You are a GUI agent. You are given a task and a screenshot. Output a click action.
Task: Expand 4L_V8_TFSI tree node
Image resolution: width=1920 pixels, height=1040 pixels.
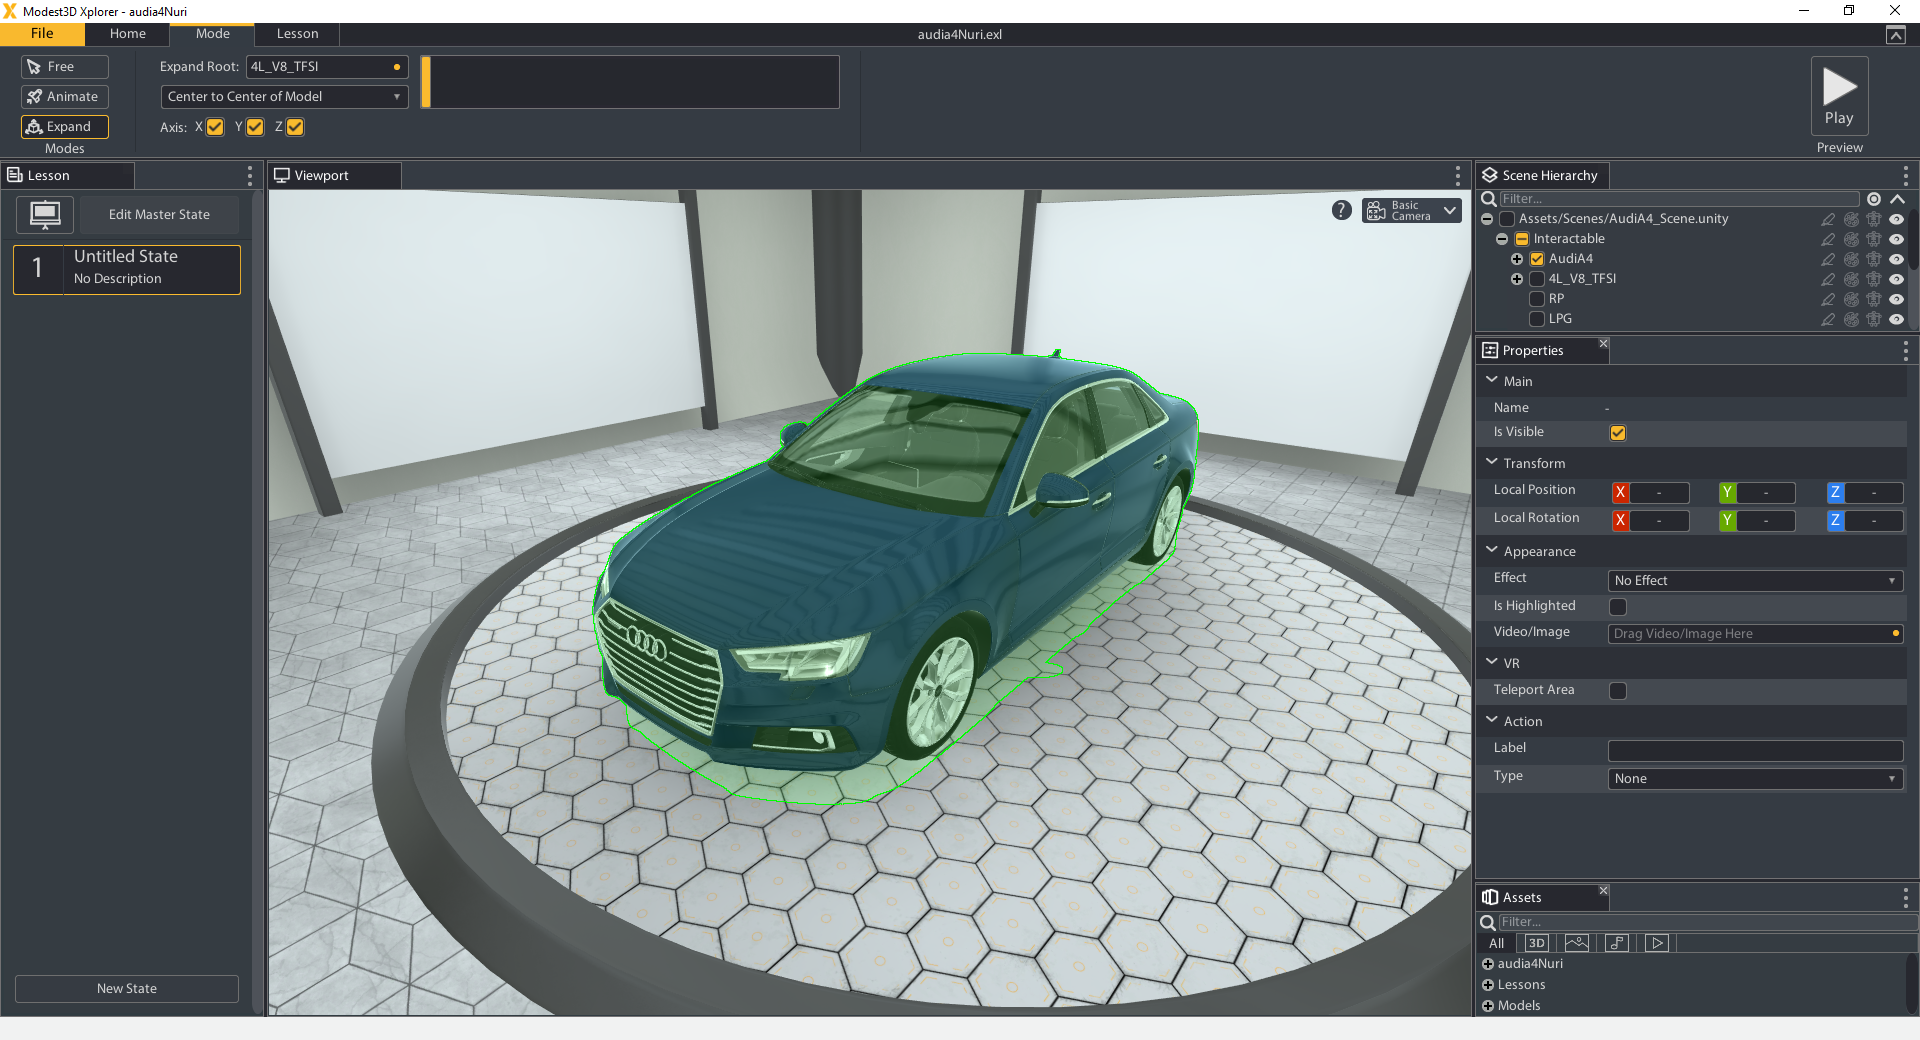click(x=1517, y=279)
